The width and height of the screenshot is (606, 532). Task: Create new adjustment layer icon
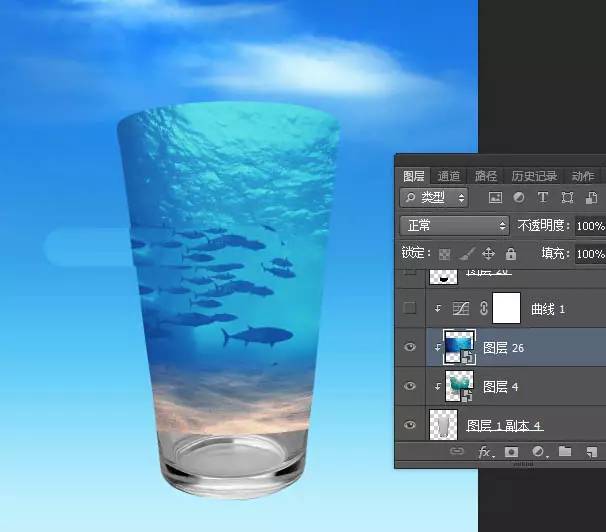[x=539, y=452]
